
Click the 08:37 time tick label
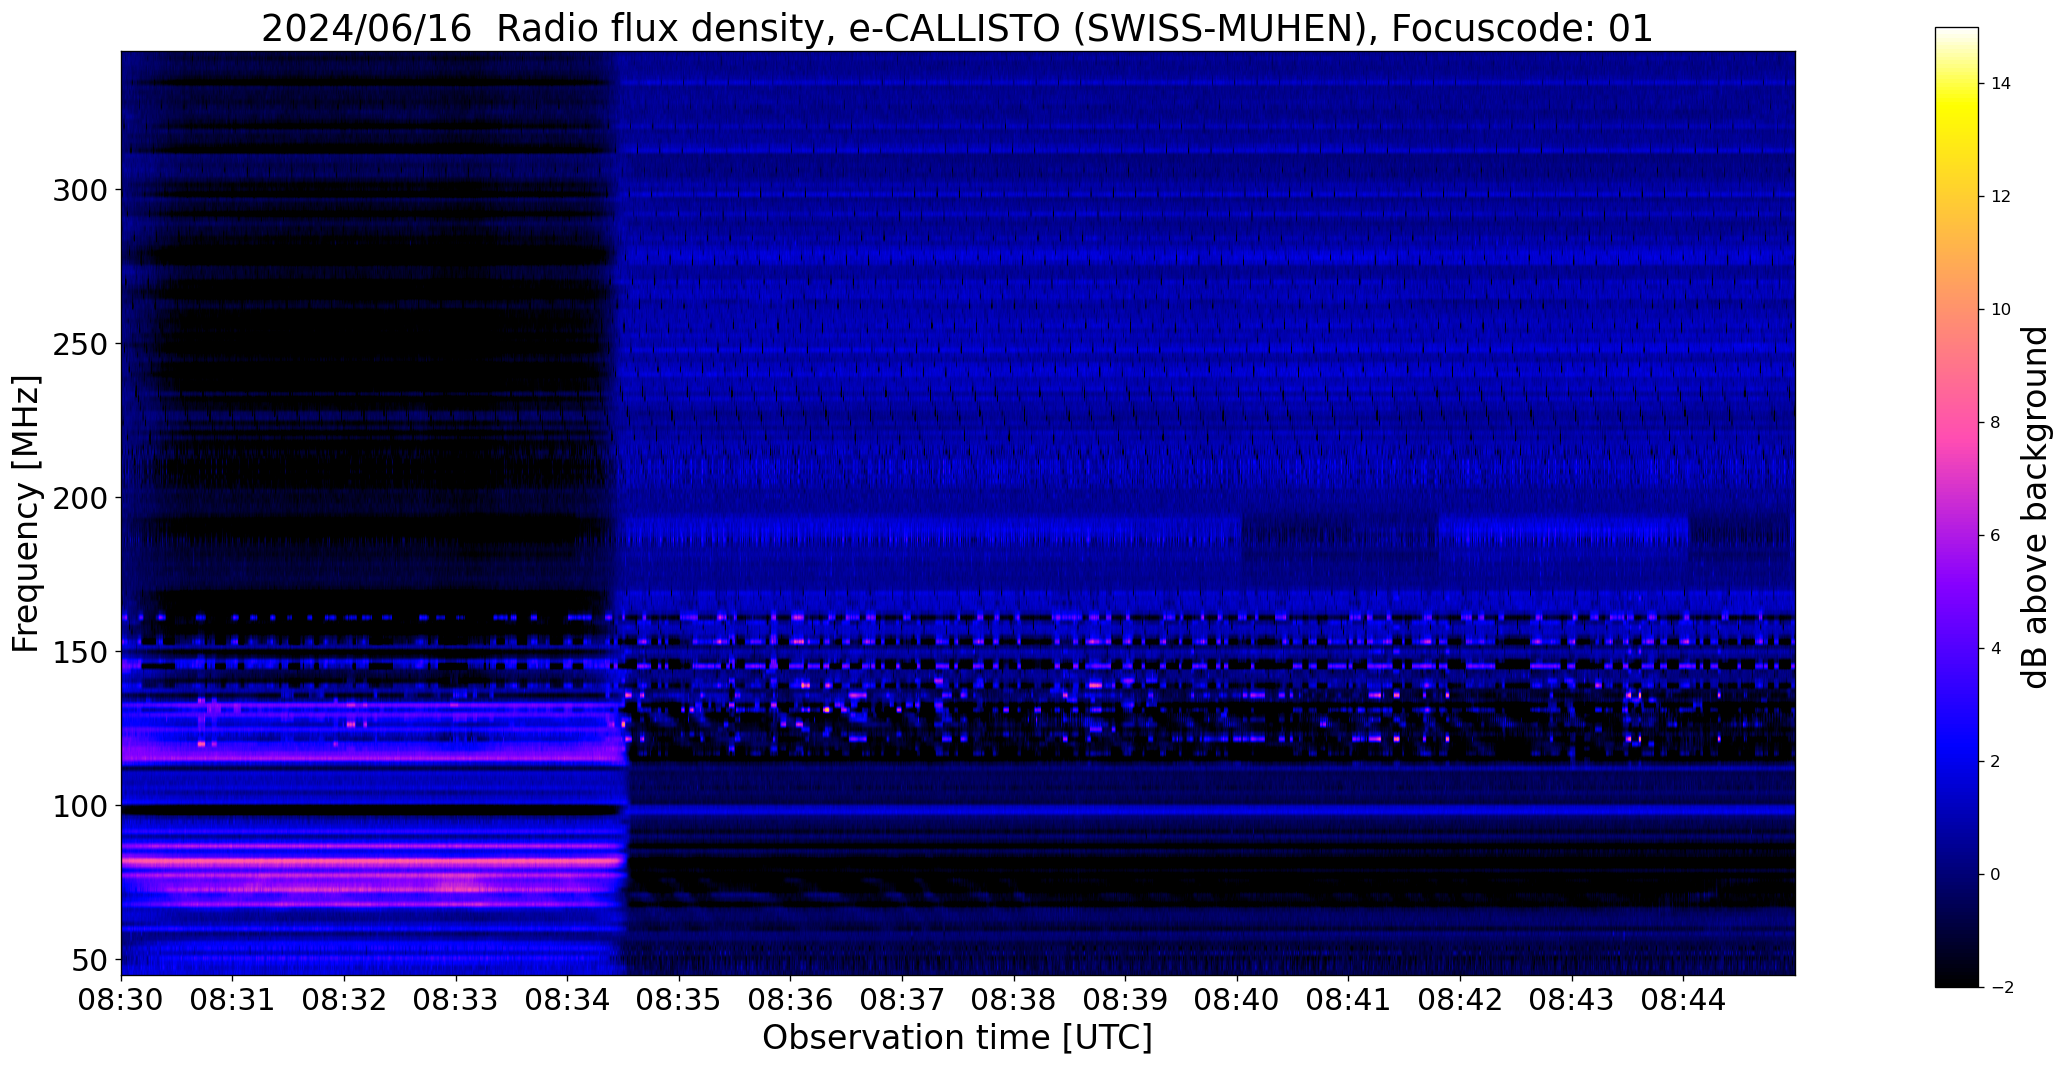coord(902,999)
